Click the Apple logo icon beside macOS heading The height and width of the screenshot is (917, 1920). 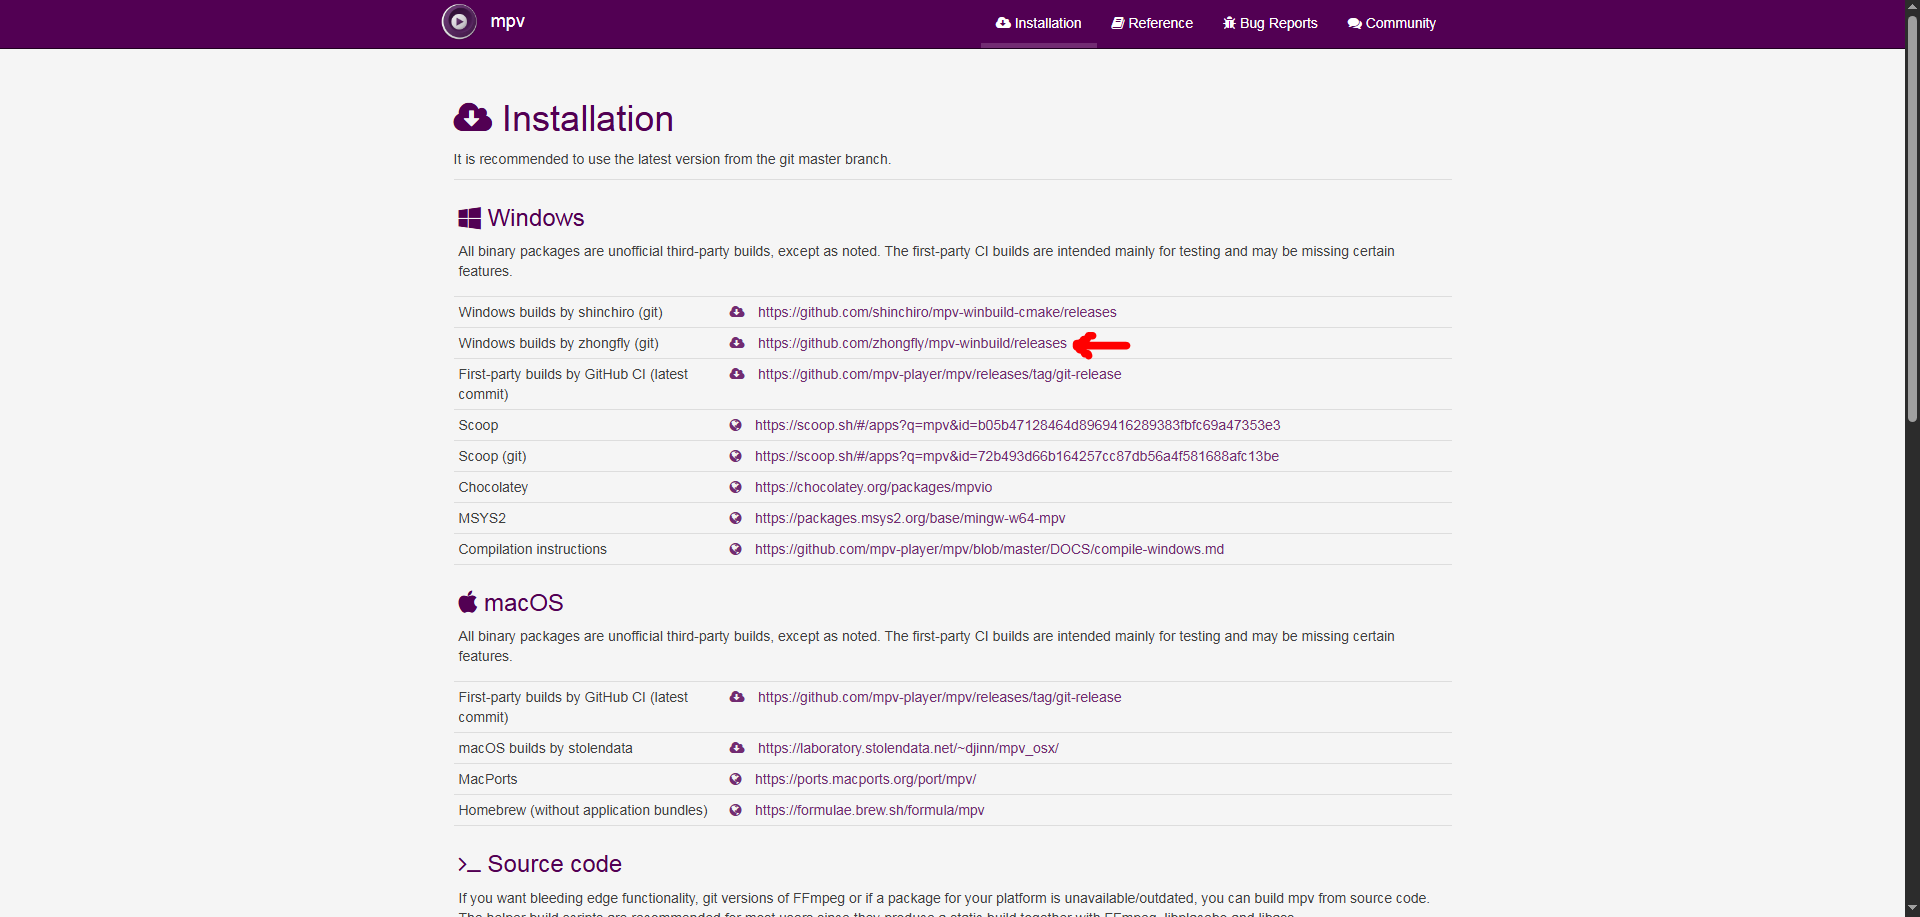[x=467, y=602]
